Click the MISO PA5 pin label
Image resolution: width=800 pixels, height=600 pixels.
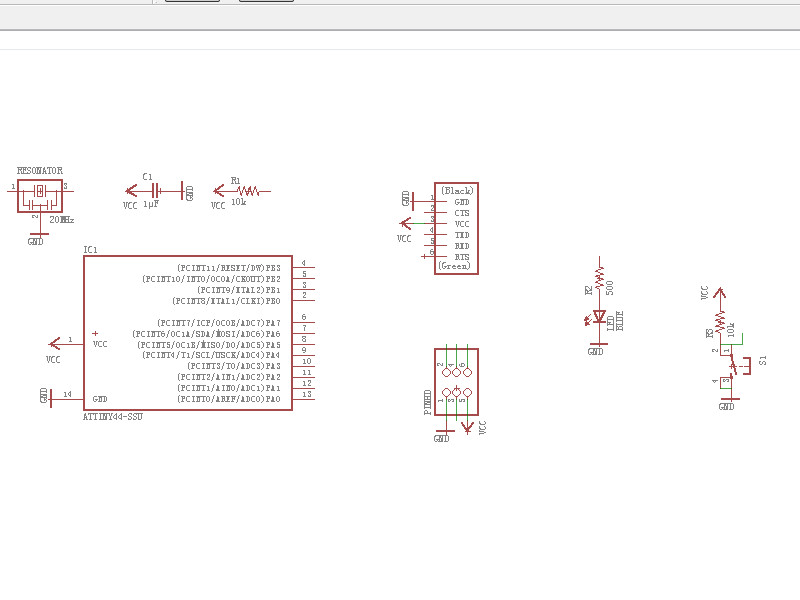click(209, 345)
